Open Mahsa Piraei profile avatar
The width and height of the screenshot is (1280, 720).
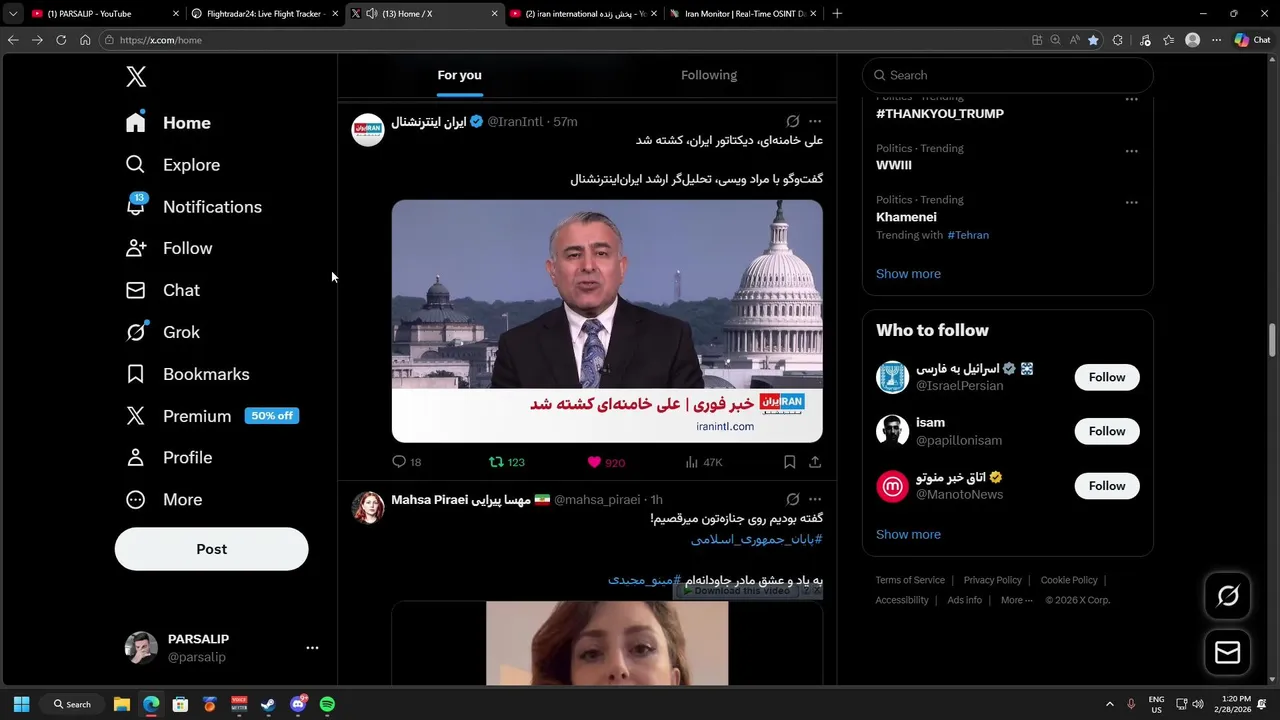pos(368,507)
